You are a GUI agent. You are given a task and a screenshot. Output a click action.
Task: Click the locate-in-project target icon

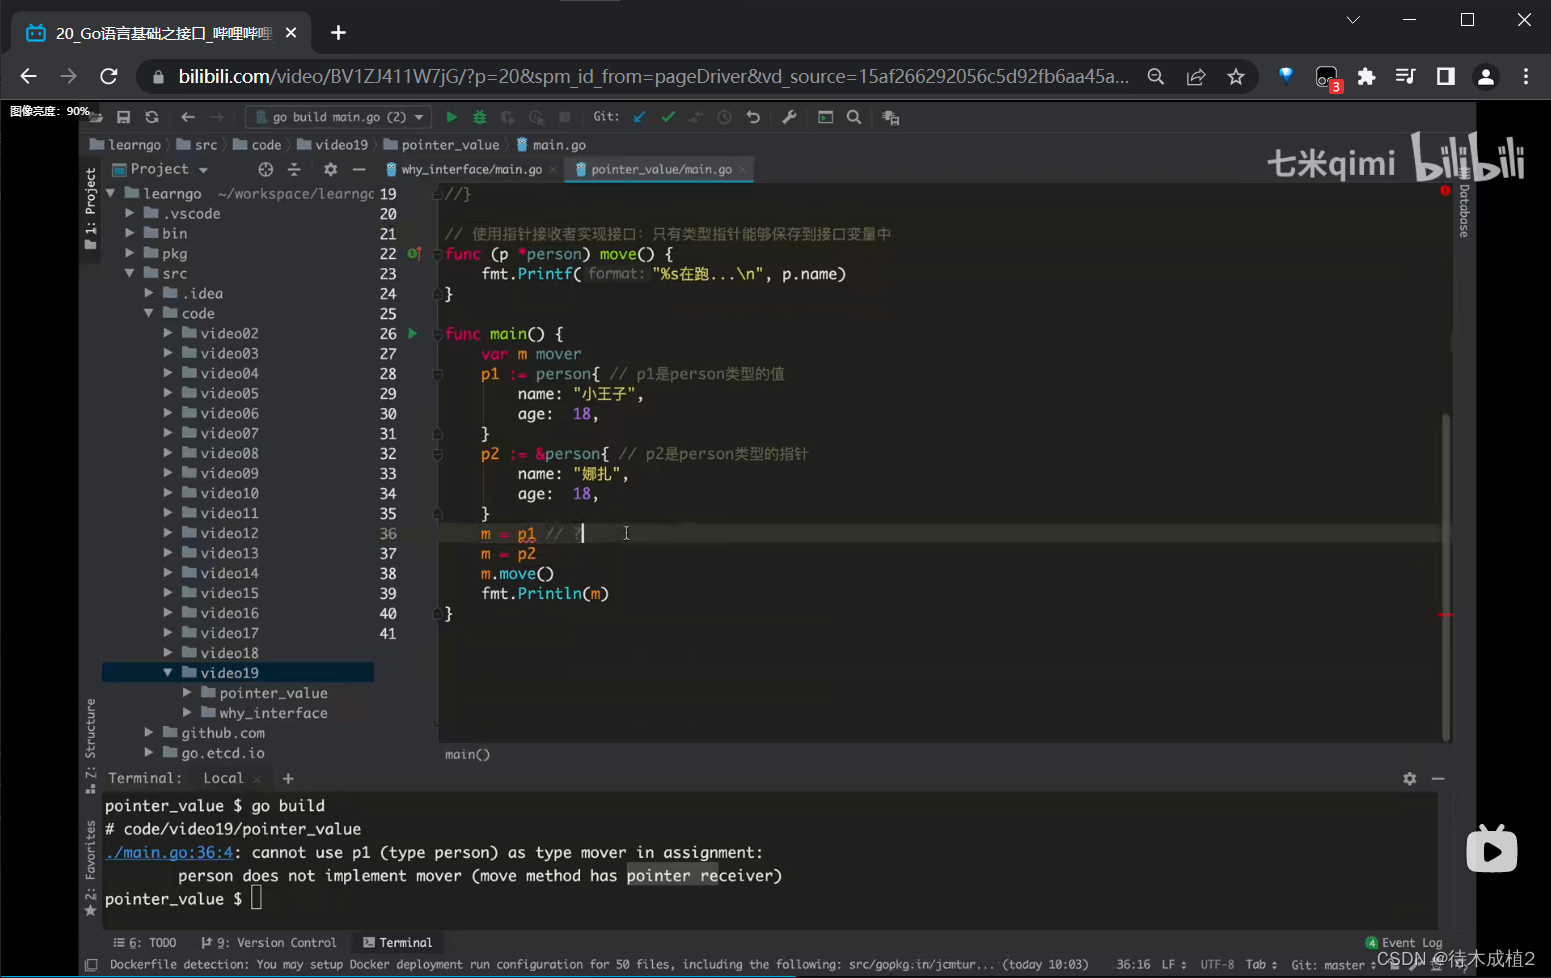click(x=265, y=169)
